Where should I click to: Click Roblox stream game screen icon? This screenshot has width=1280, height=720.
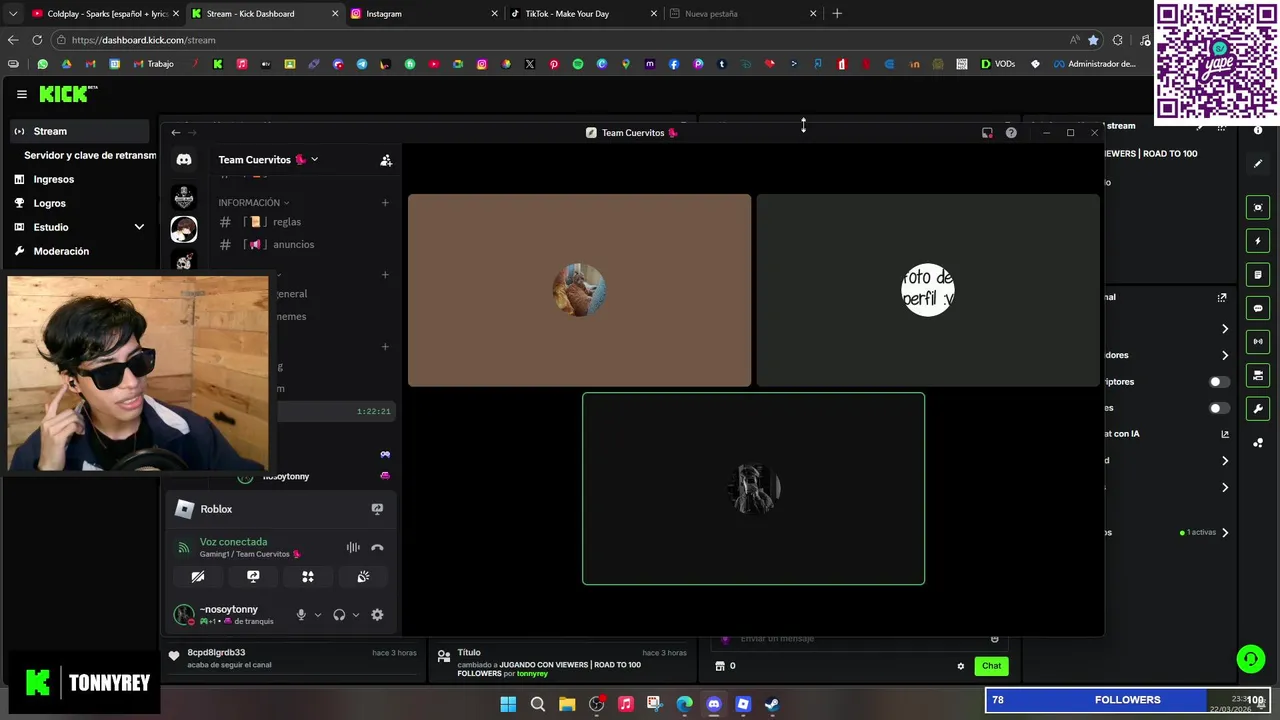pyautogui.click(x=377, y=509)
